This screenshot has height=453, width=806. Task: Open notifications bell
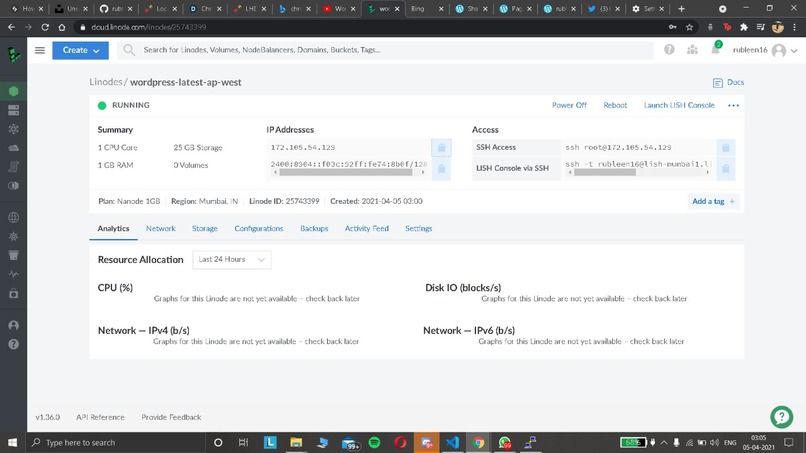pos(716,49)
